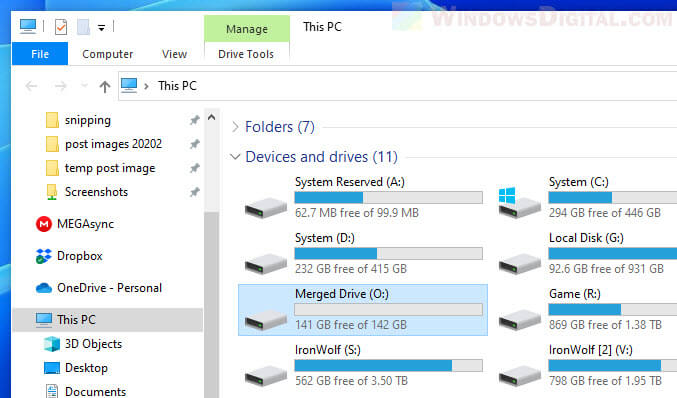677x398 pixels.
Task: Open the File menu tab
Action: point(40,54)
